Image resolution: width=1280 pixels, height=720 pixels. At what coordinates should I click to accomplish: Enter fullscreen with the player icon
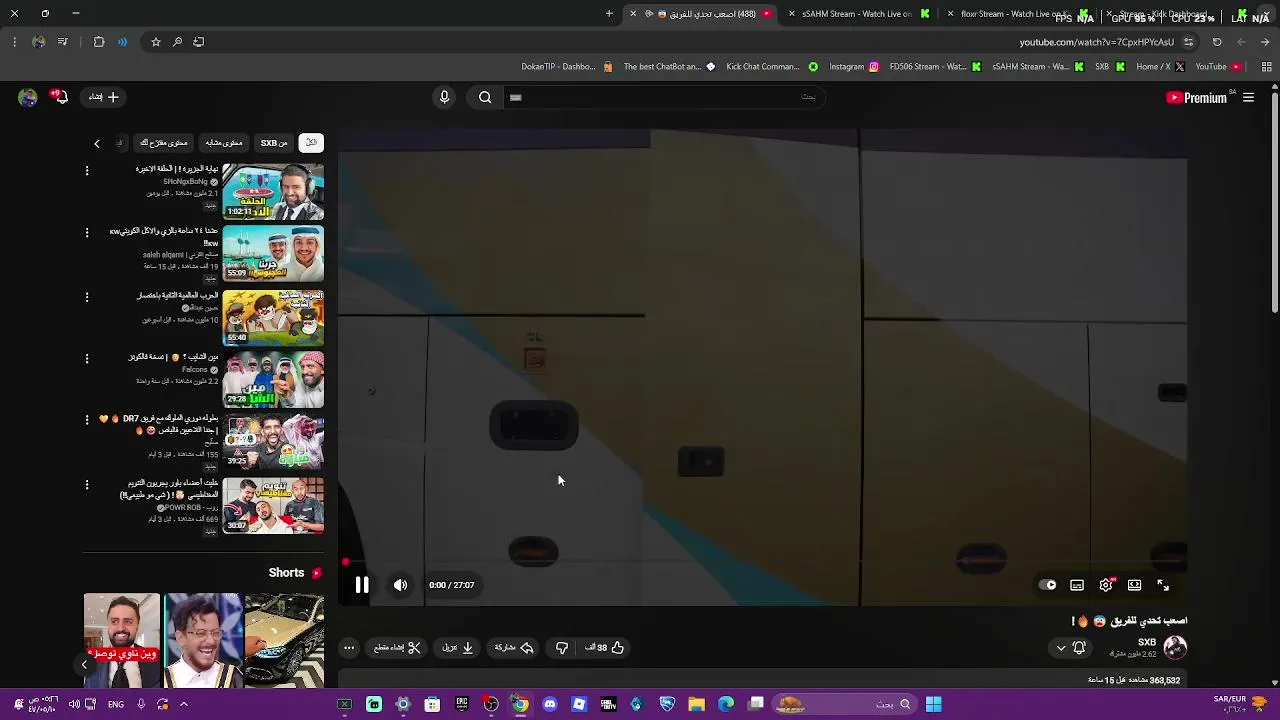click(1163, 585)
